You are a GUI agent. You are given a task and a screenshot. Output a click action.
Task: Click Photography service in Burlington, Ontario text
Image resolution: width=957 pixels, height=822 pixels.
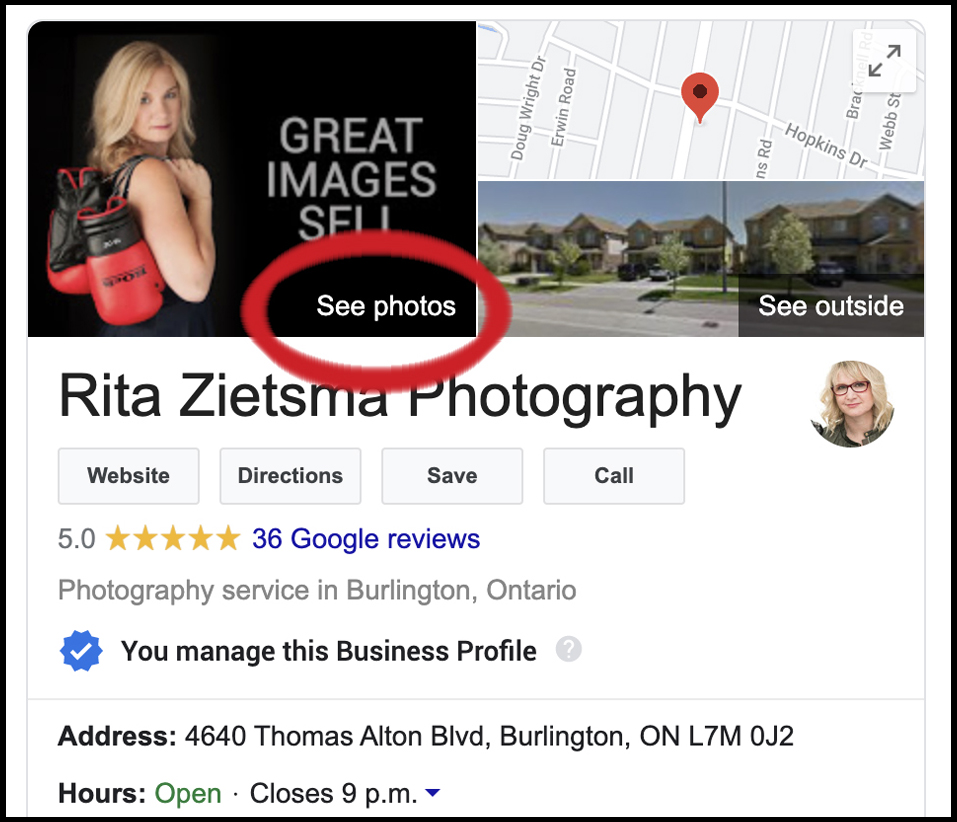[x=317, y=591]
